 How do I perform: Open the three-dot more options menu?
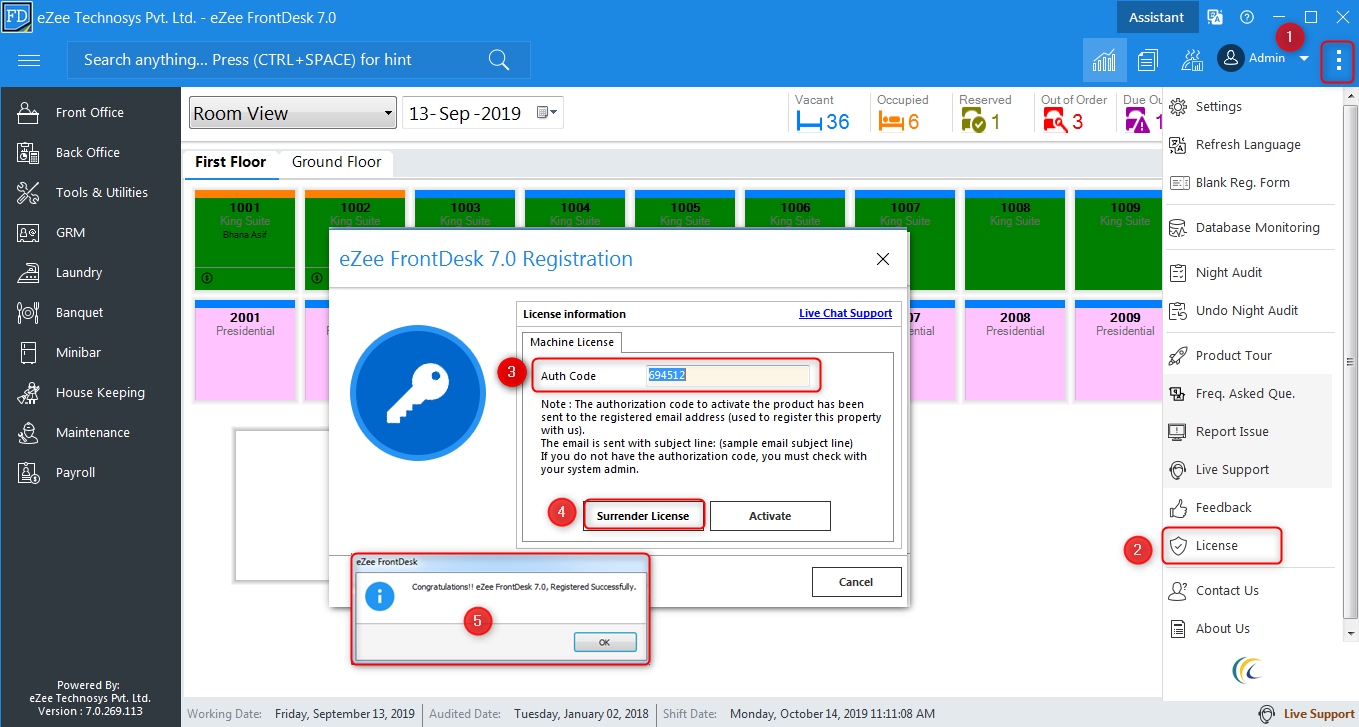[1338, 61]
